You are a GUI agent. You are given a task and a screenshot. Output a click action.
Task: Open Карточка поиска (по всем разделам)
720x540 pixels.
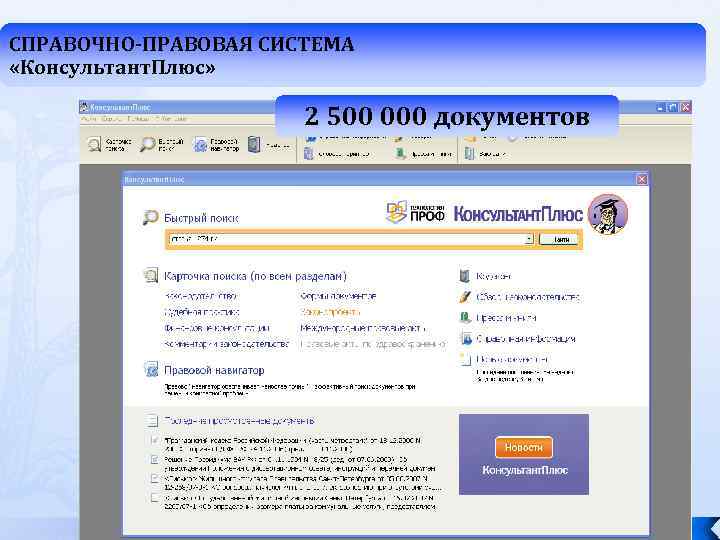coord(255,276)
